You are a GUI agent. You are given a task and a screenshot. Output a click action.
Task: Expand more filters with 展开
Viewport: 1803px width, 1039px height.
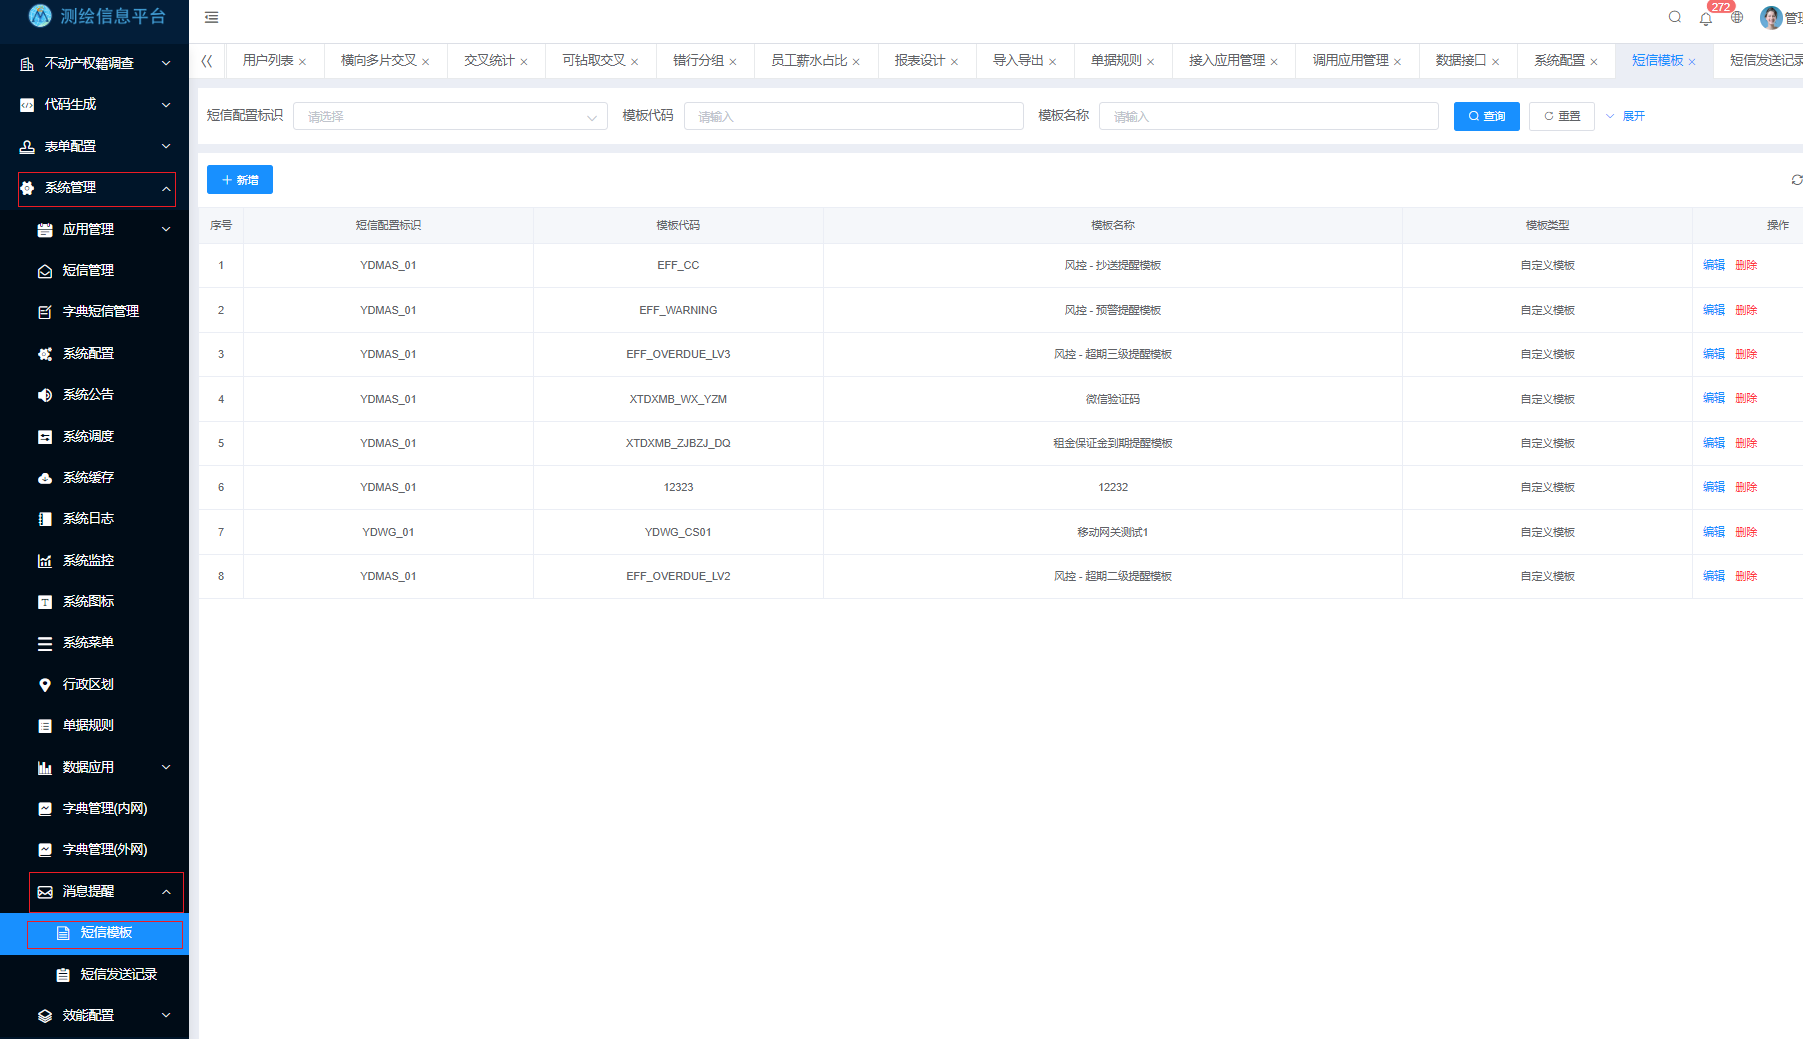tap(1626, 116)
